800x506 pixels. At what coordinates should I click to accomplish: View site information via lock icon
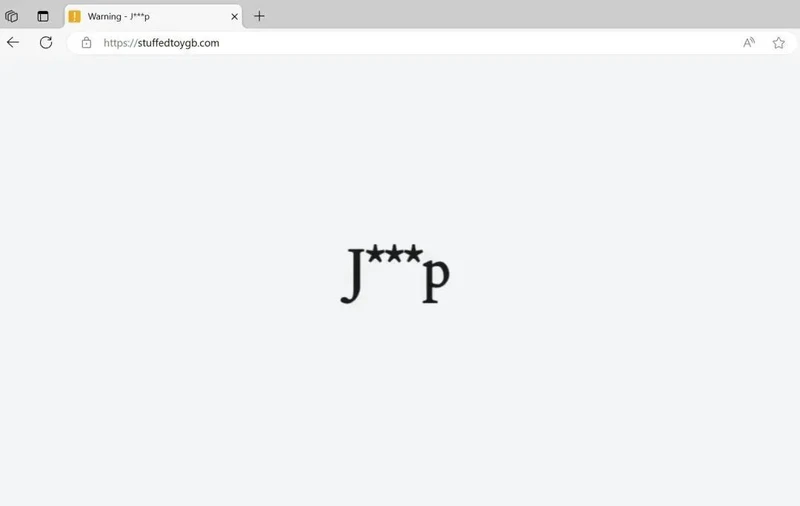[86, 43]
